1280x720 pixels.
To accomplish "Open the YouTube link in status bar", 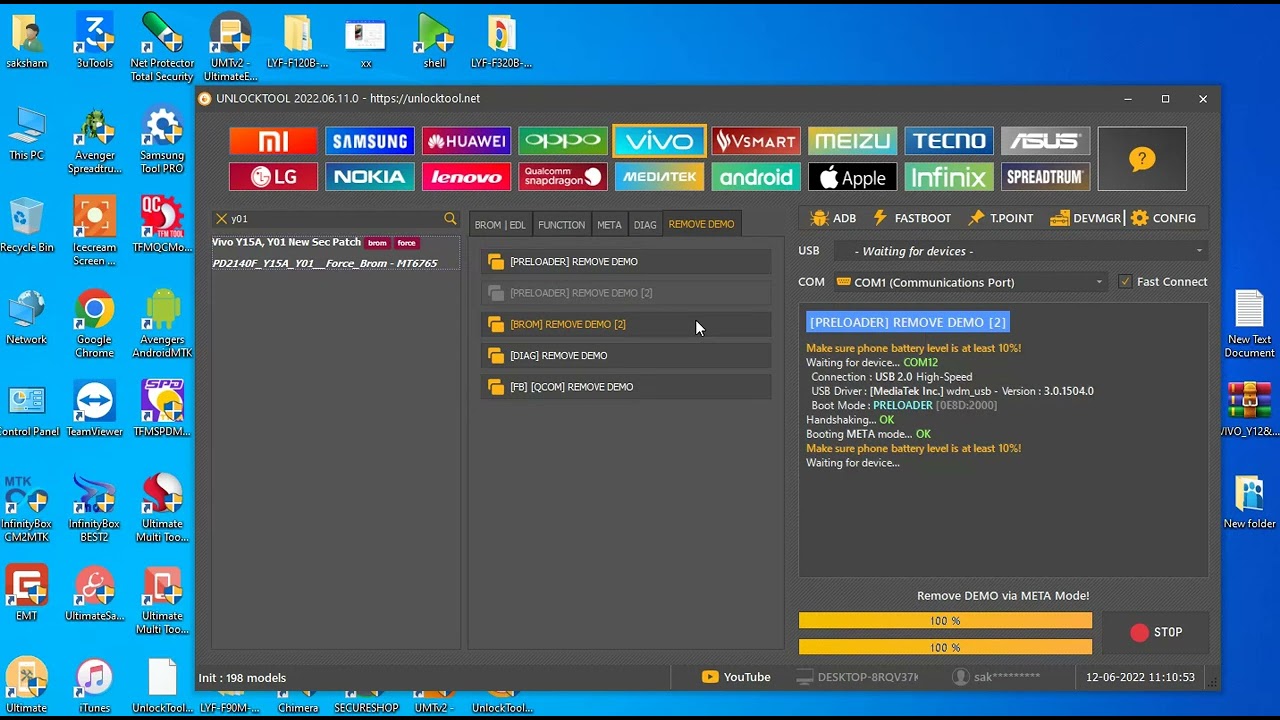I will click(736, 677).
